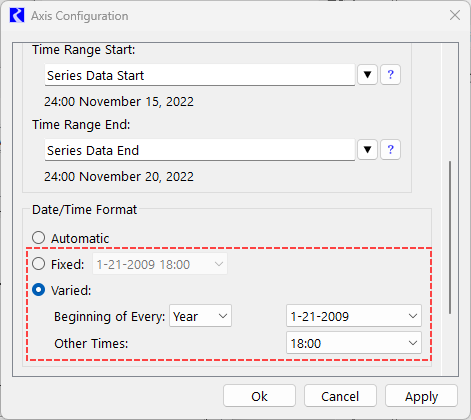The image size is (471, 420).
Task: Expand the Series Data Start dropdown arrow
Action: coord(367,75)
